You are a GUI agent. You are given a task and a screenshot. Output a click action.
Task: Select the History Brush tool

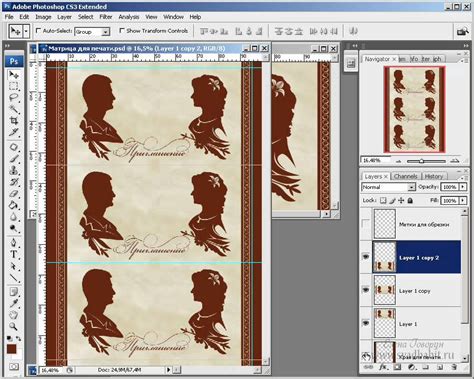[14, 182]
